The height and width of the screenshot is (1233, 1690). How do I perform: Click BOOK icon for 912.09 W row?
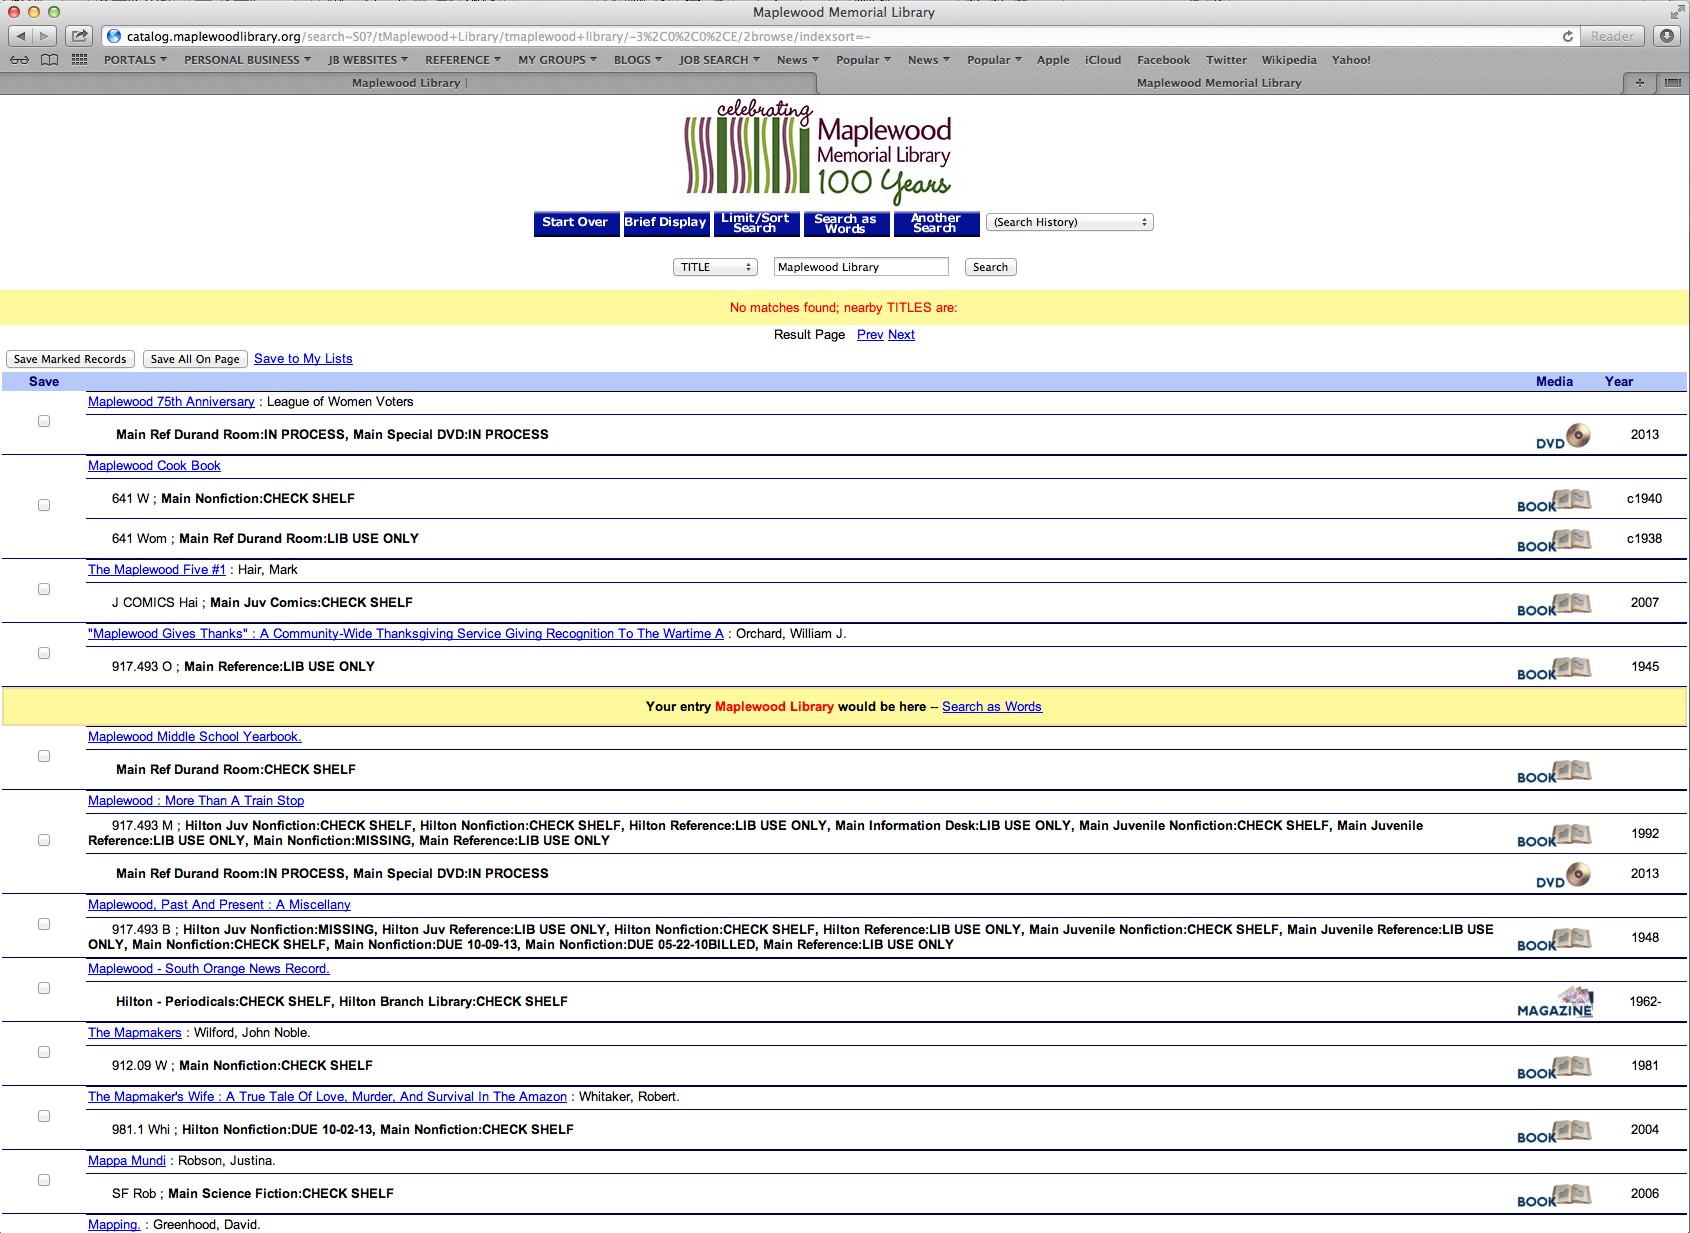pos(1554,1067)
